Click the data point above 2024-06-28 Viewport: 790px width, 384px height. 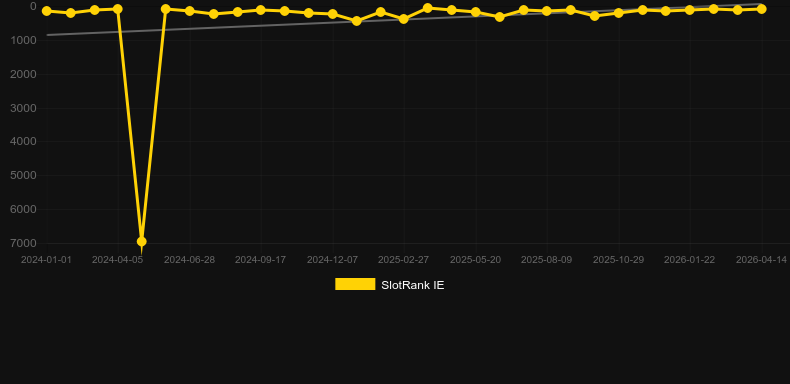189,11
